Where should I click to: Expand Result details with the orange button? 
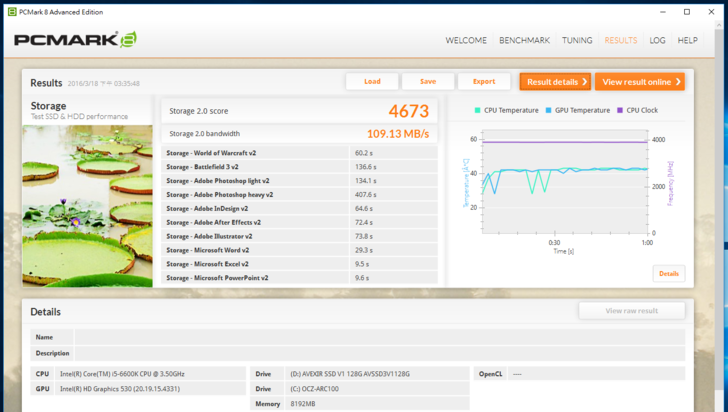point(554,82)
